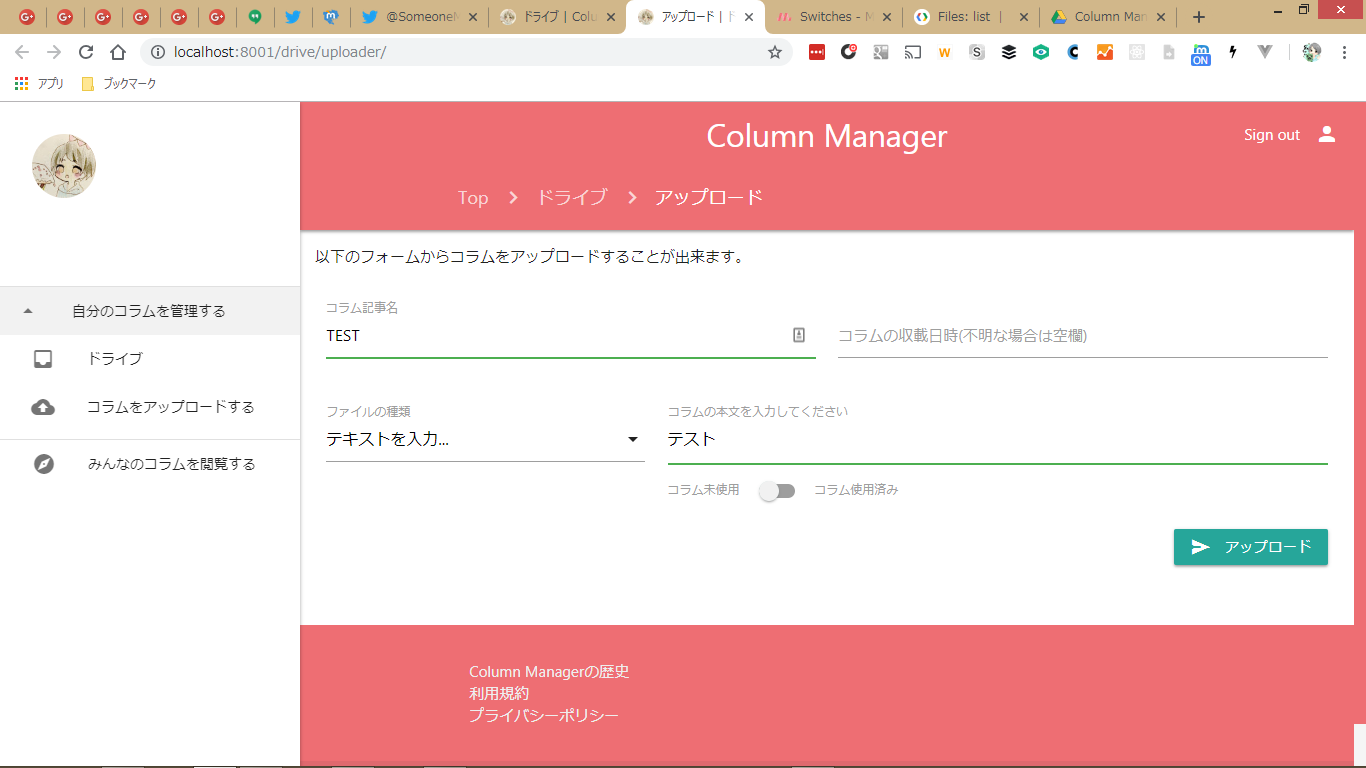
Task: Open the プライバシーポリシー footer link
Action: pos(543,715)
